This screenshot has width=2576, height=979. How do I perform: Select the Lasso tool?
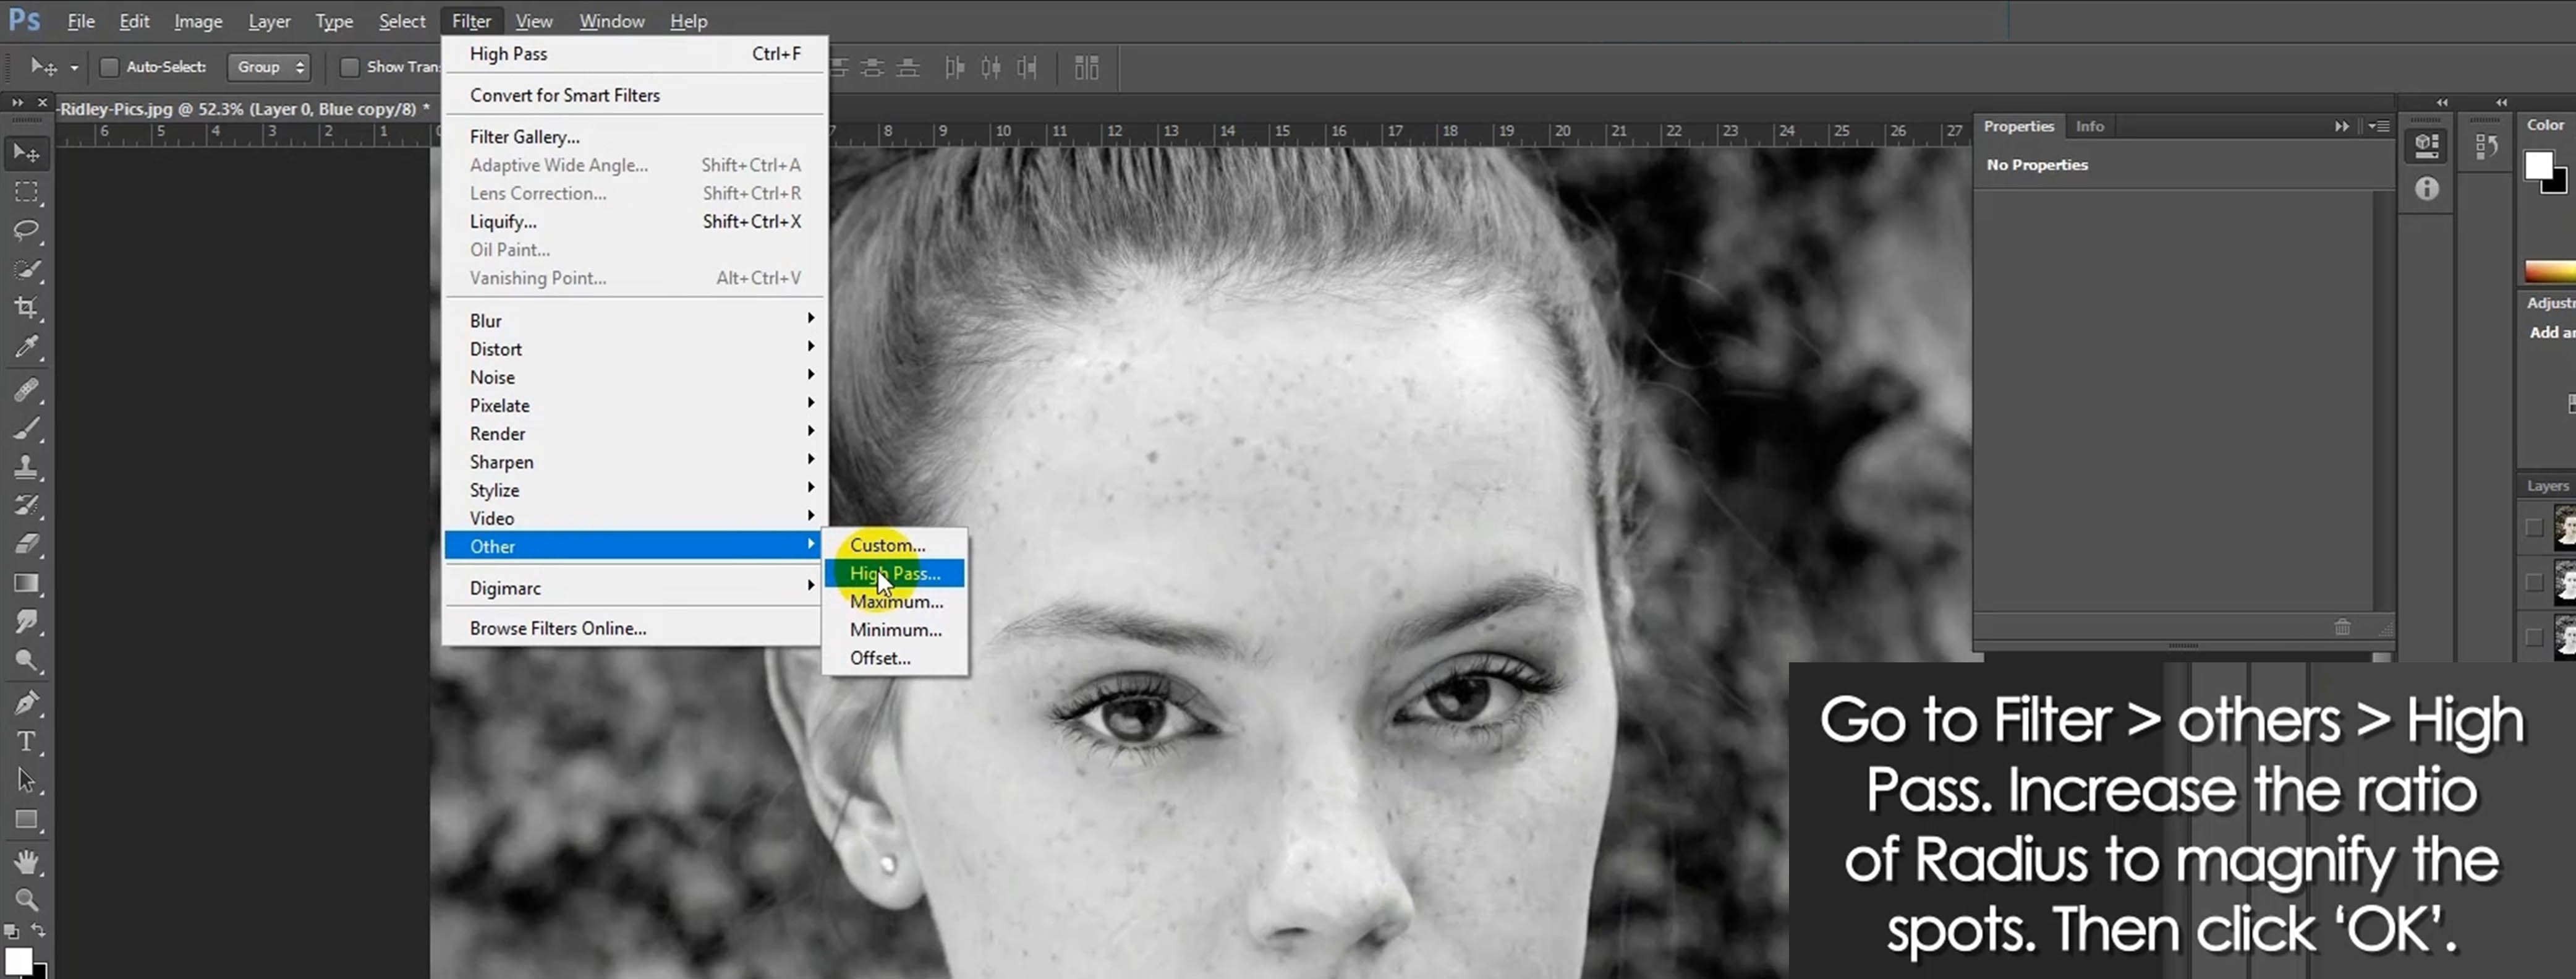pyautogui.click(x=26, y=231)
